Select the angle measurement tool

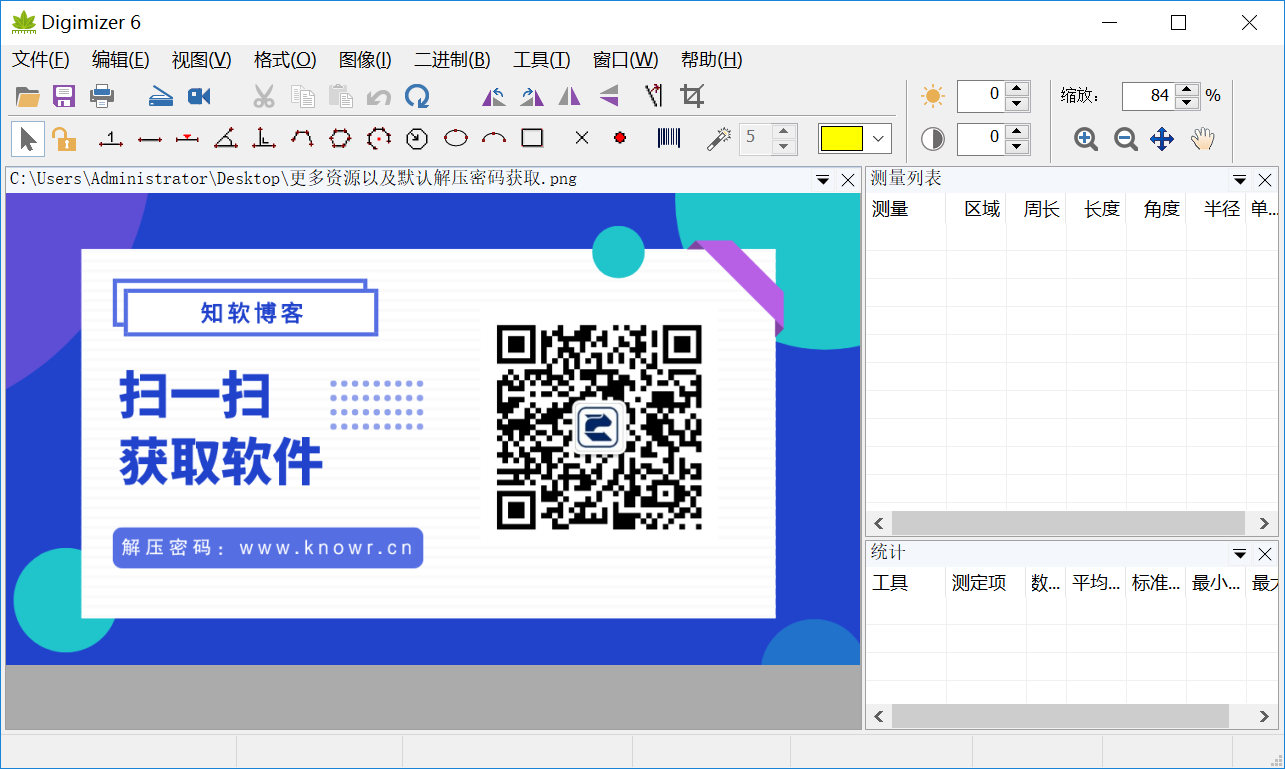tap(226, 138)
